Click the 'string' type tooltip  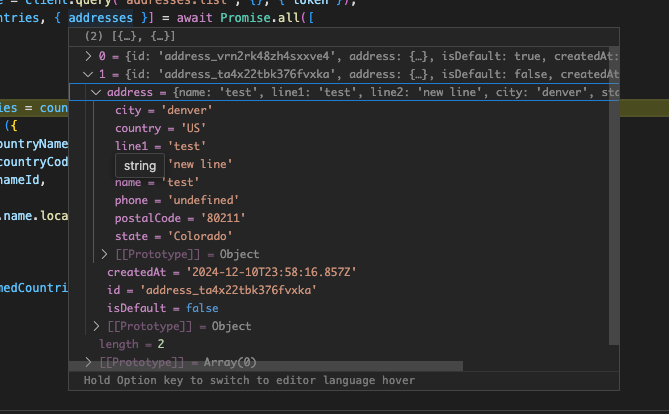(x=139, y=166)
